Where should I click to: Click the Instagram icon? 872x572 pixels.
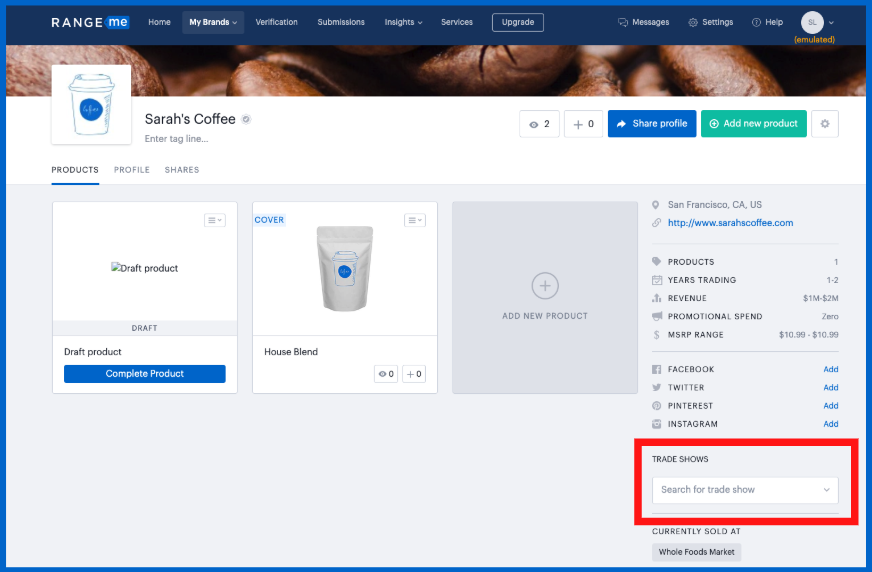(x=657, y=424)
